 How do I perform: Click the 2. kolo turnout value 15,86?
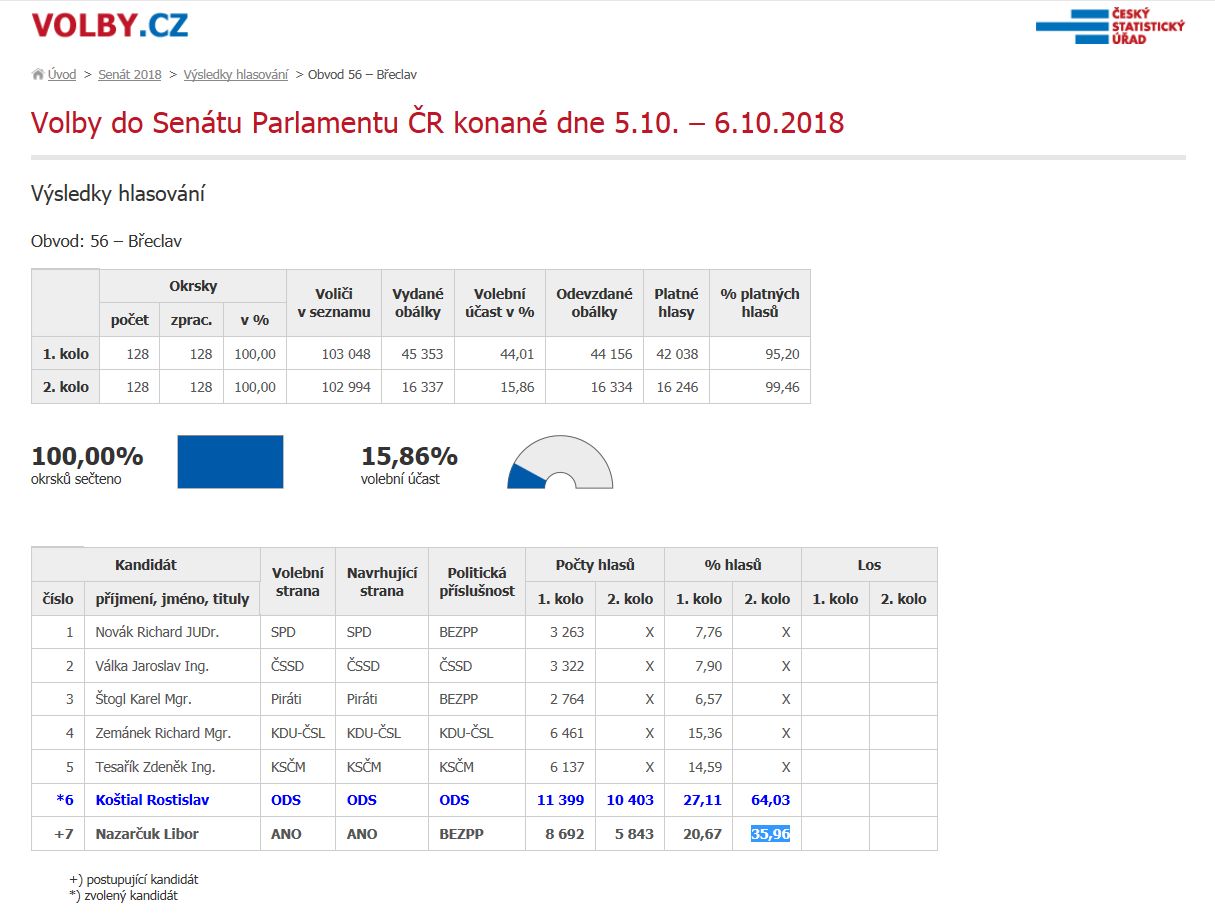(x=518, y=387)
